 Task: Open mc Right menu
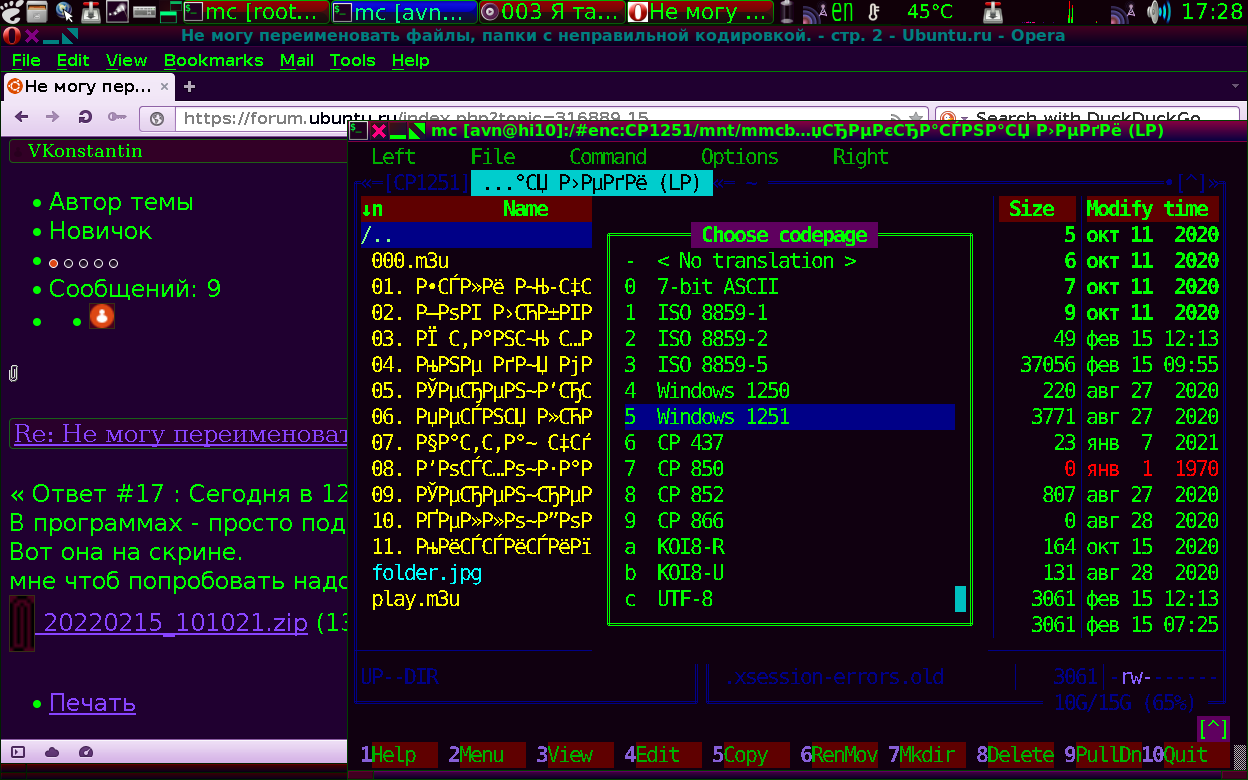point(860,157)
